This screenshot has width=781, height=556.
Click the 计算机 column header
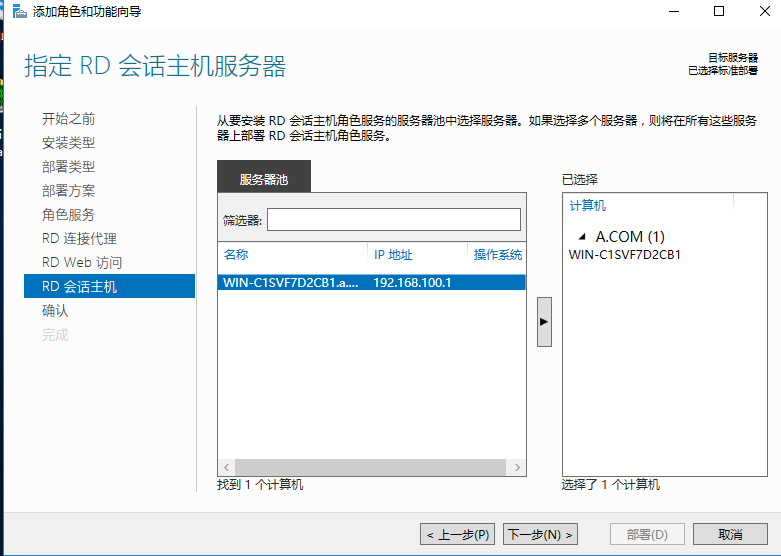(588, 205)
